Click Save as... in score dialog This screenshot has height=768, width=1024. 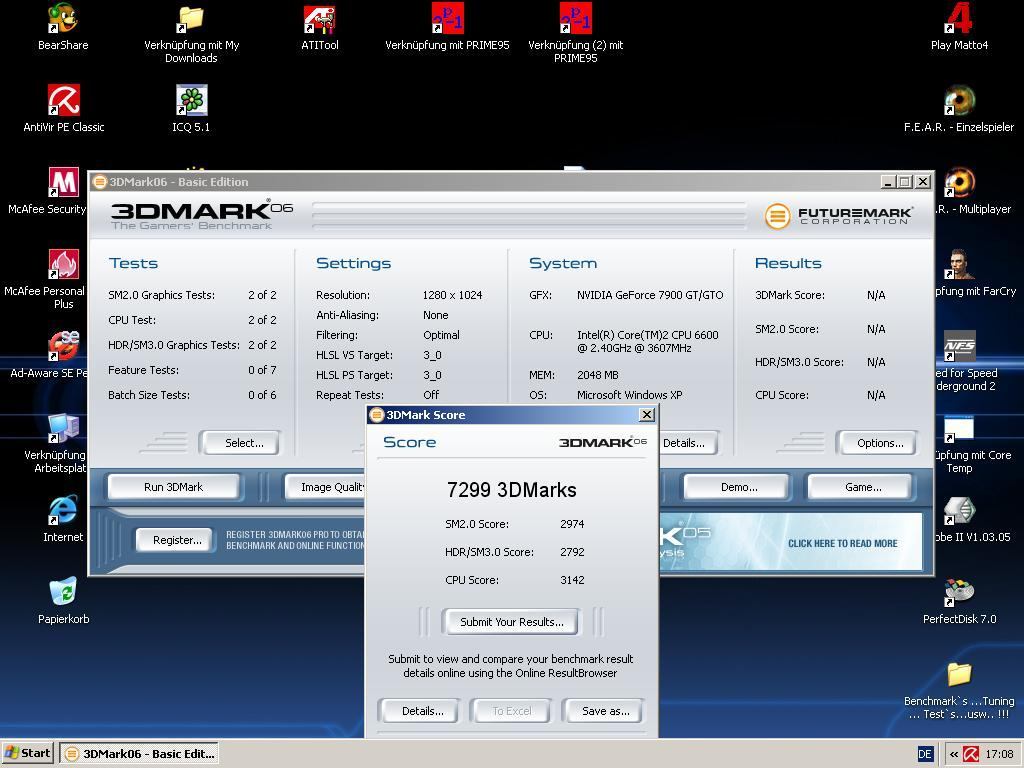click(x=603, y=711)
